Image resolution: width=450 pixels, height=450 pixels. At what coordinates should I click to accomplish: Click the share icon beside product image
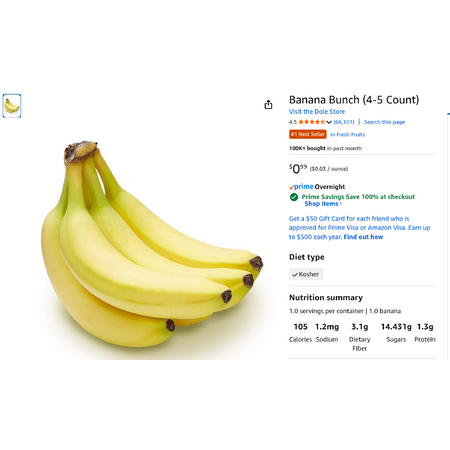tap(268, 105)
